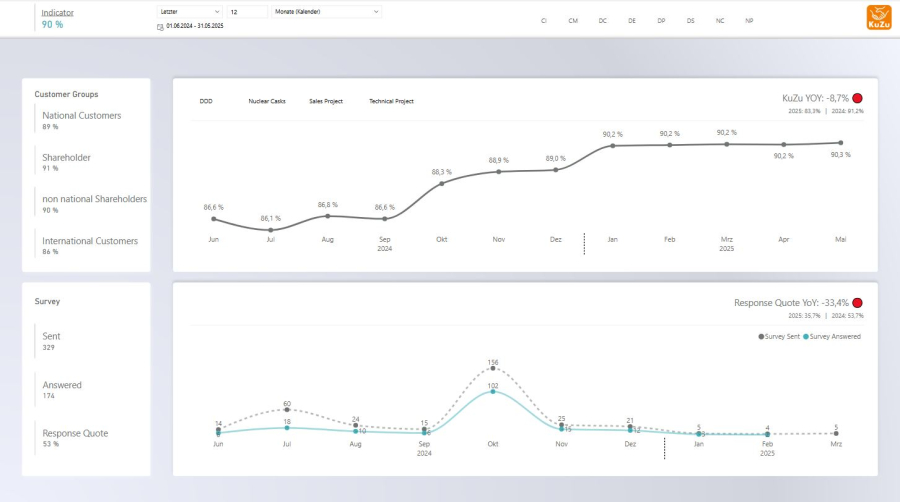Image resolution: width=900 pixels, height=502 pixels.
Task: Select the Sales Project tab
Action: click(326, 101)
